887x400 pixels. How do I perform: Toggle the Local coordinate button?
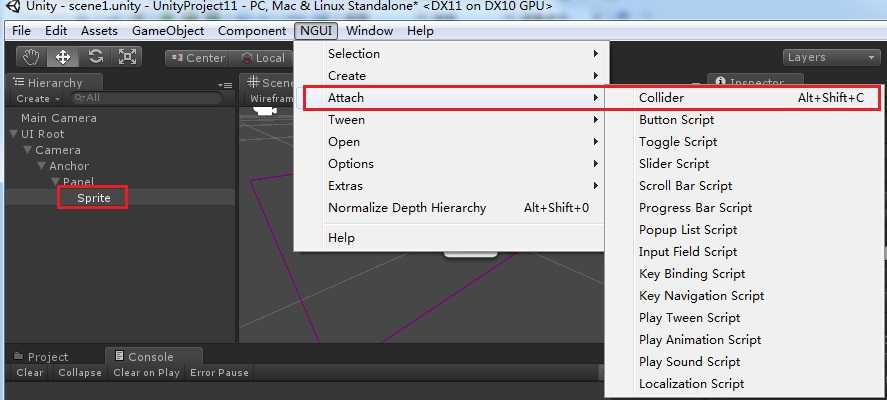click(263, 58)
